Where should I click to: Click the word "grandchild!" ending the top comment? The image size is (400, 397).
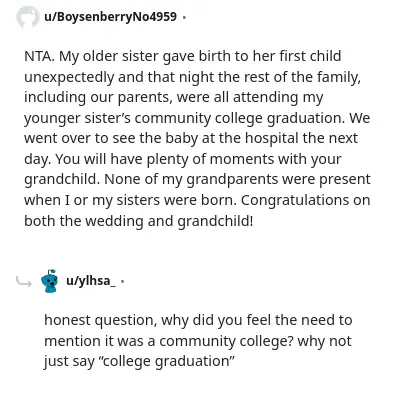coord(215,221)
